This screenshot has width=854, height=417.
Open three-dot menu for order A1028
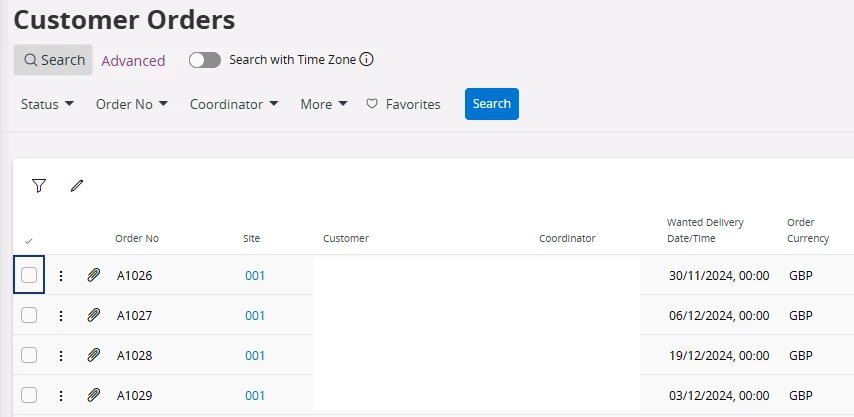click(x=61, y=356)
